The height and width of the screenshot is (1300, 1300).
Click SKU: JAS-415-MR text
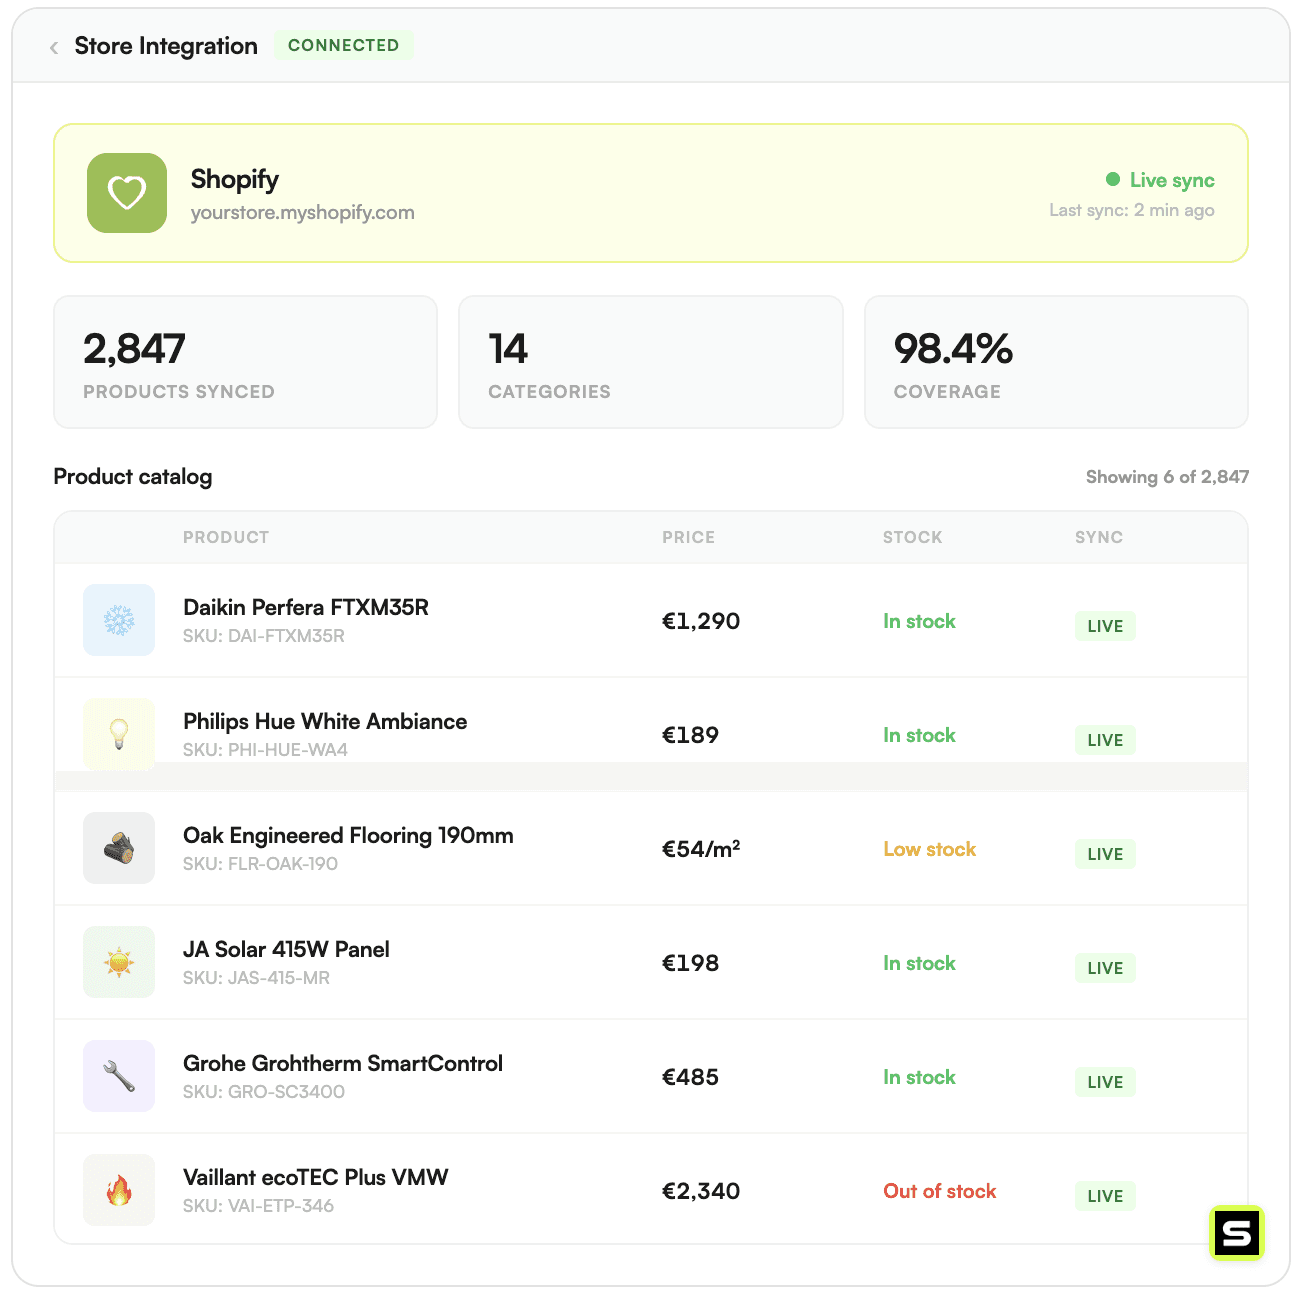point(256,978)
